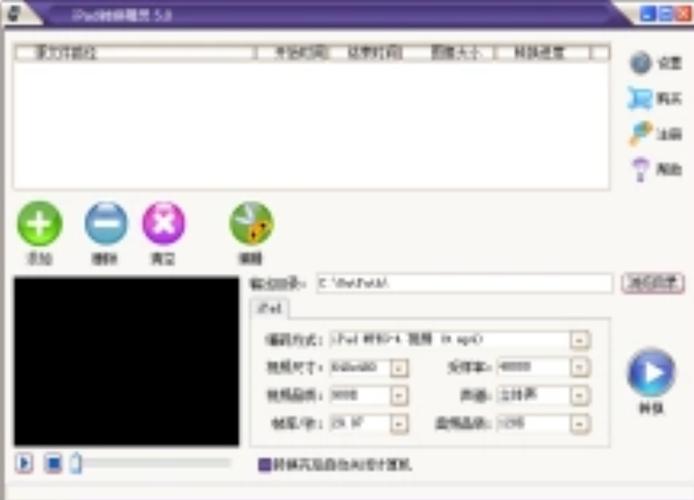Stop the preview video
The image size is (694, 500).
53,463
